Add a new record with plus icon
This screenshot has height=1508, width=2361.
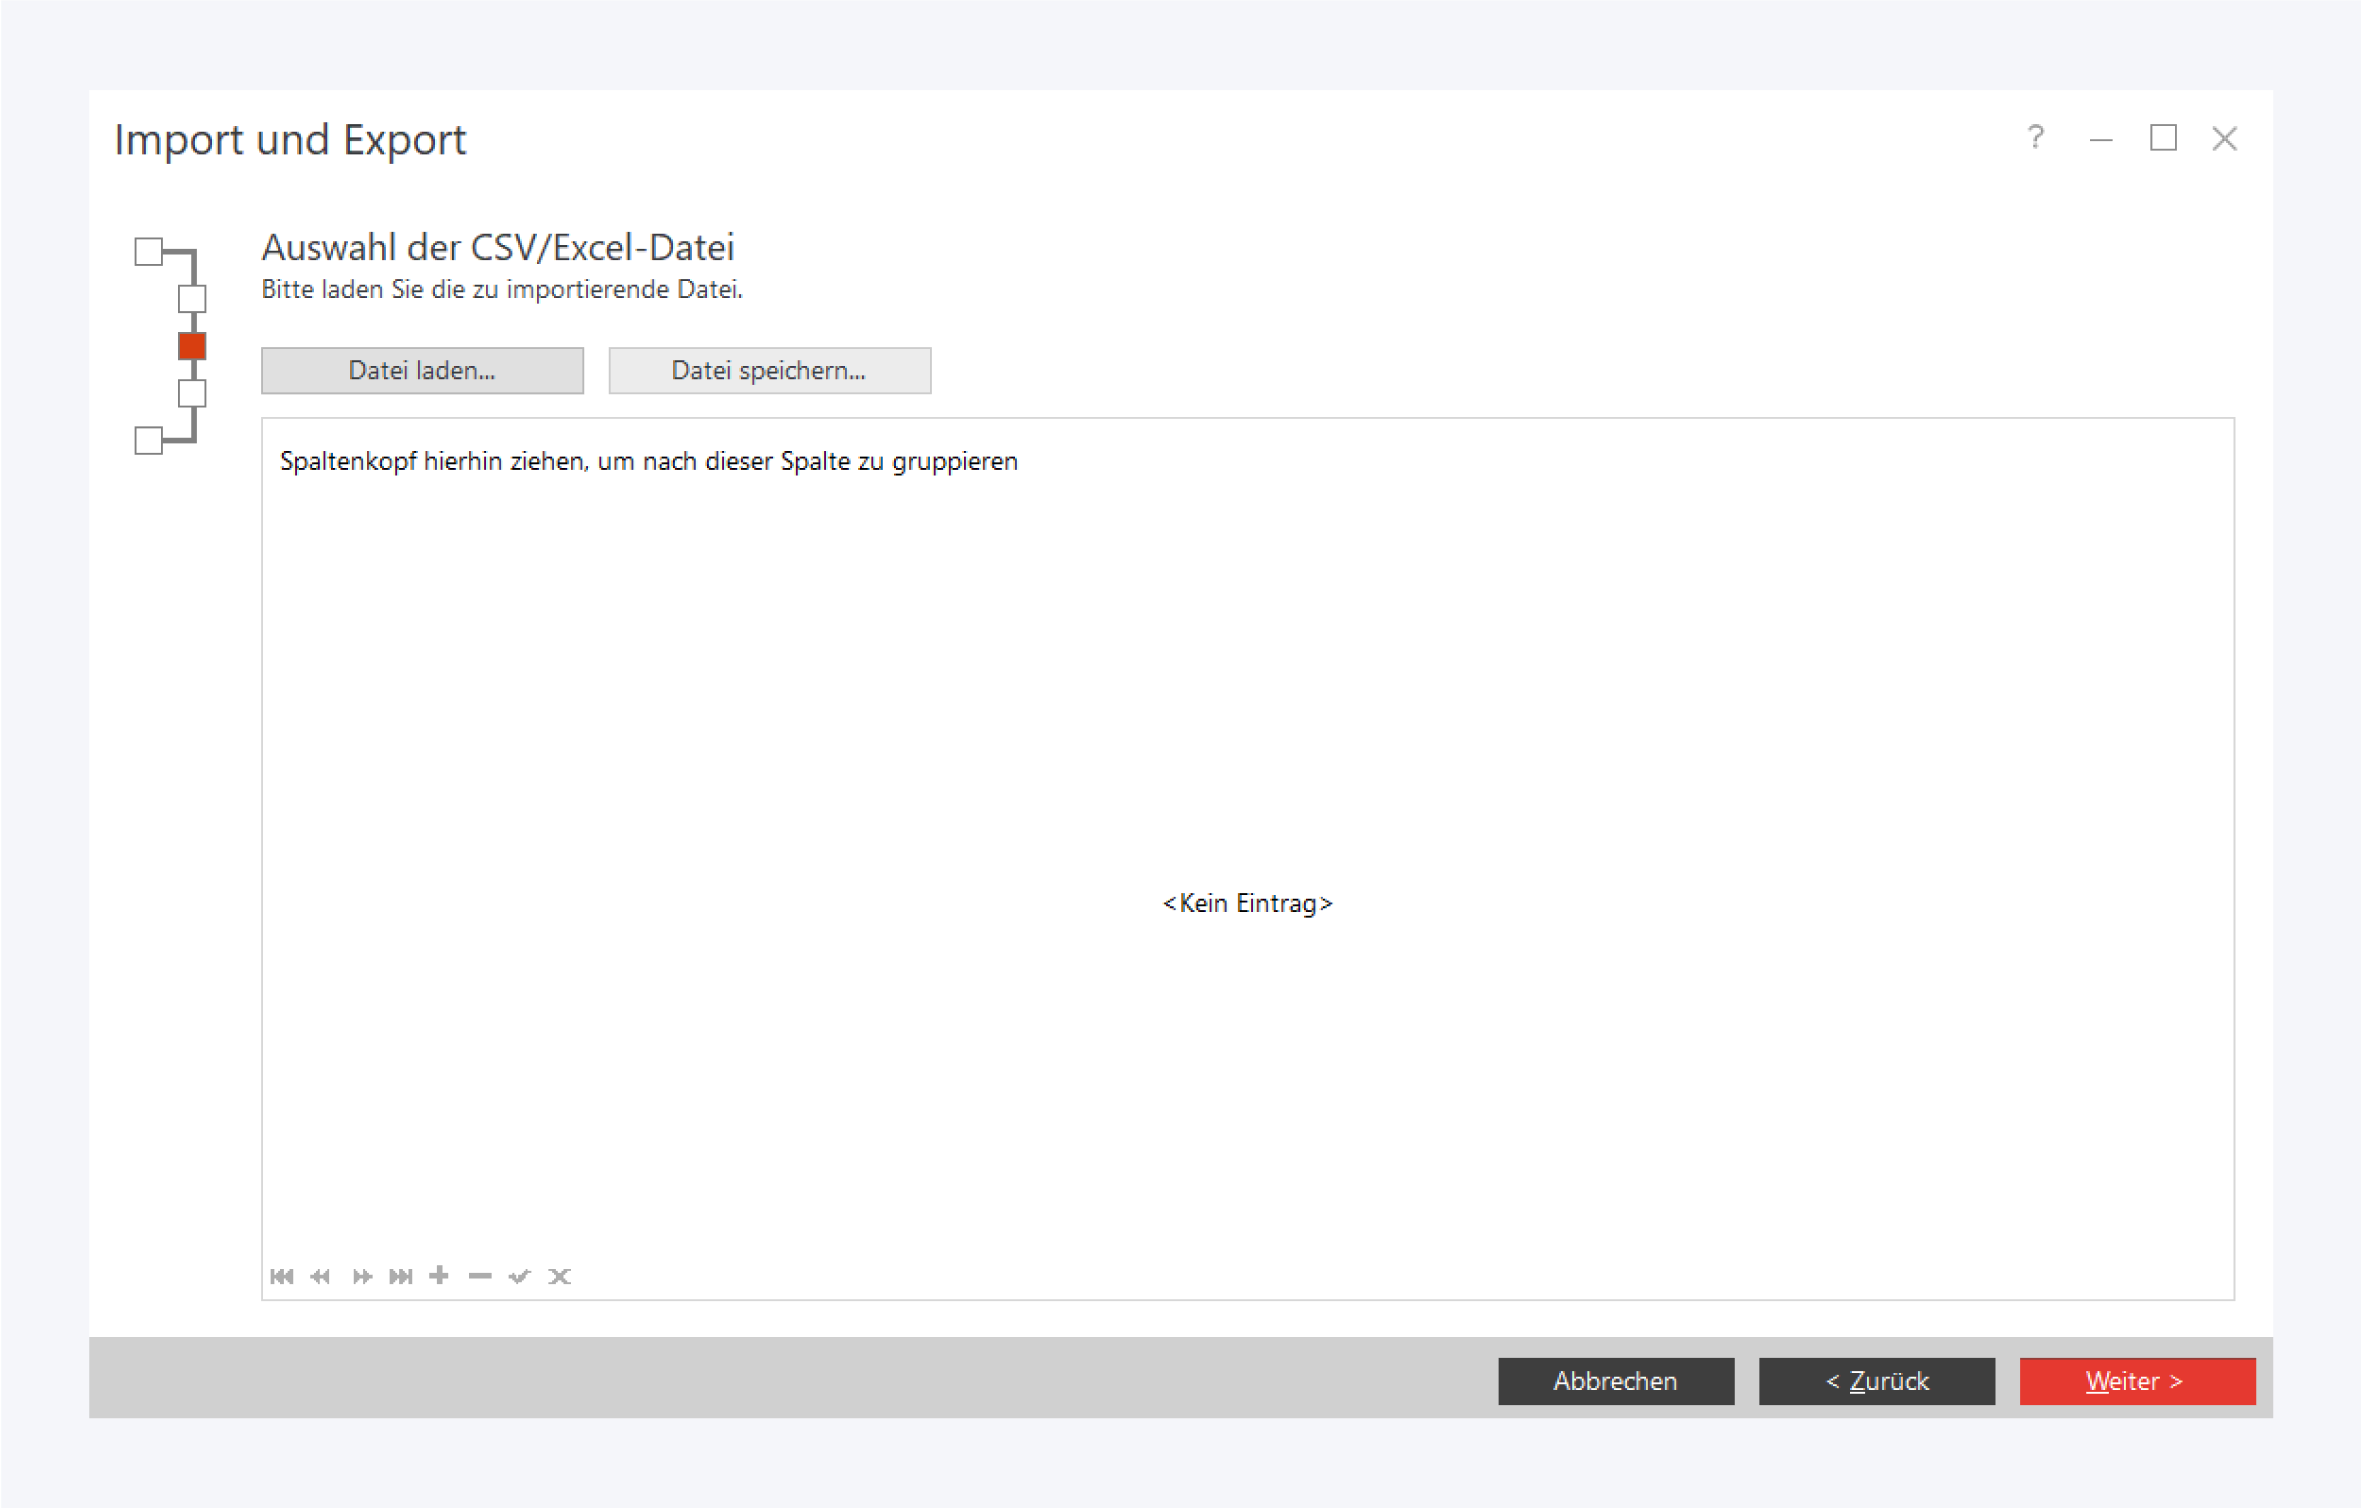(439, 1275)
